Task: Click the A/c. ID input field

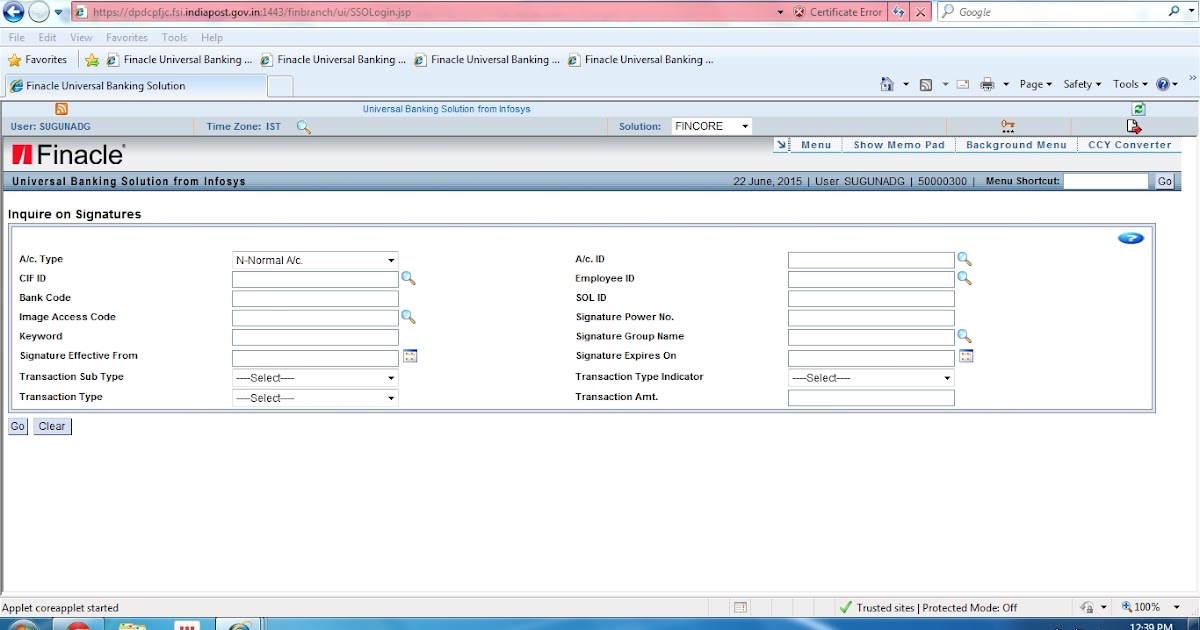Action: point(871,260)
